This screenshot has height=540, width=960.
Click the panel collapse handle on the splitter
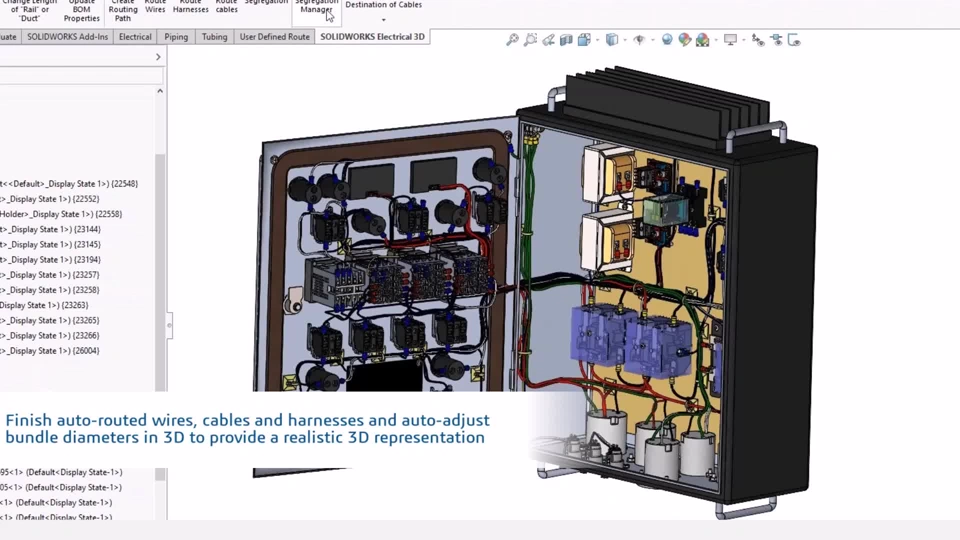170,325
